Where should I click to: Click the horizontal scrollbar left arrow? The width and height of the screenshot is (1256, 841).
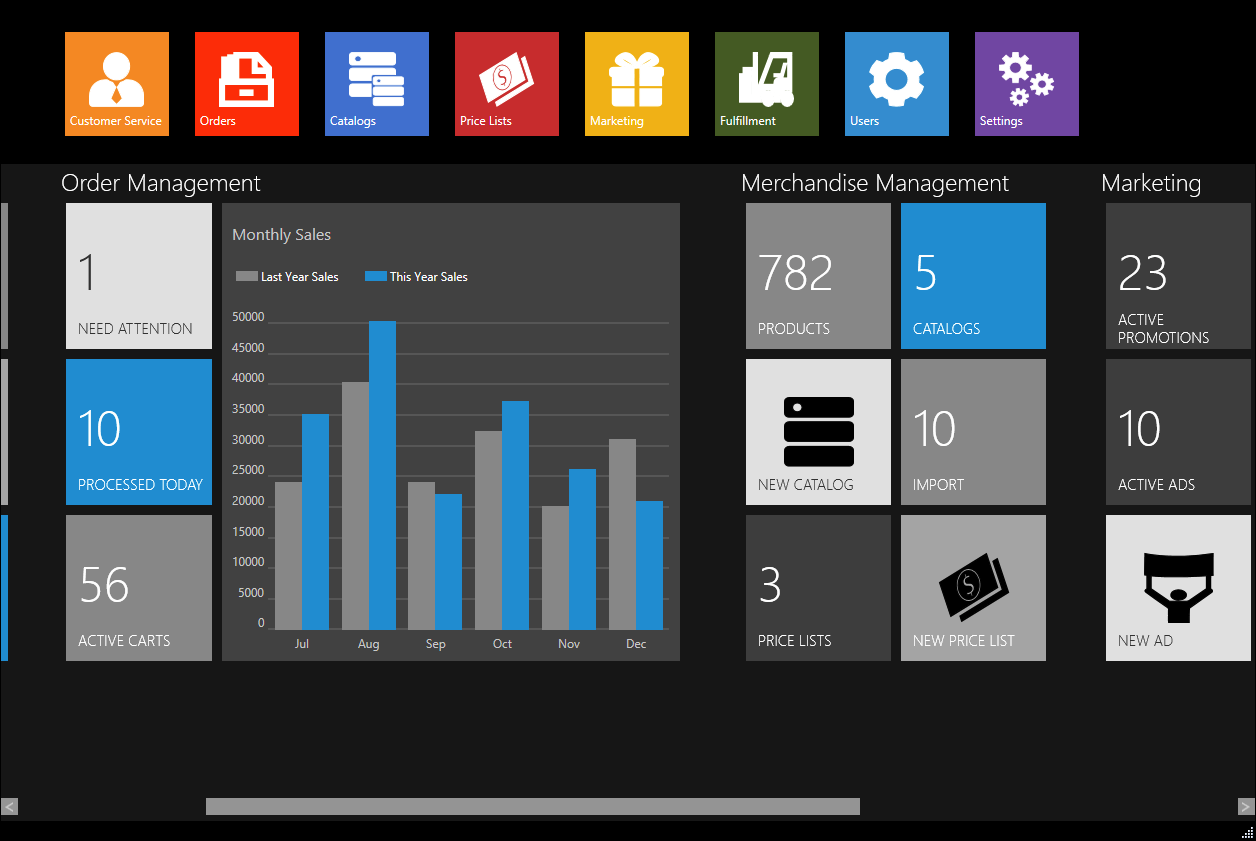[x=9, y=806]
